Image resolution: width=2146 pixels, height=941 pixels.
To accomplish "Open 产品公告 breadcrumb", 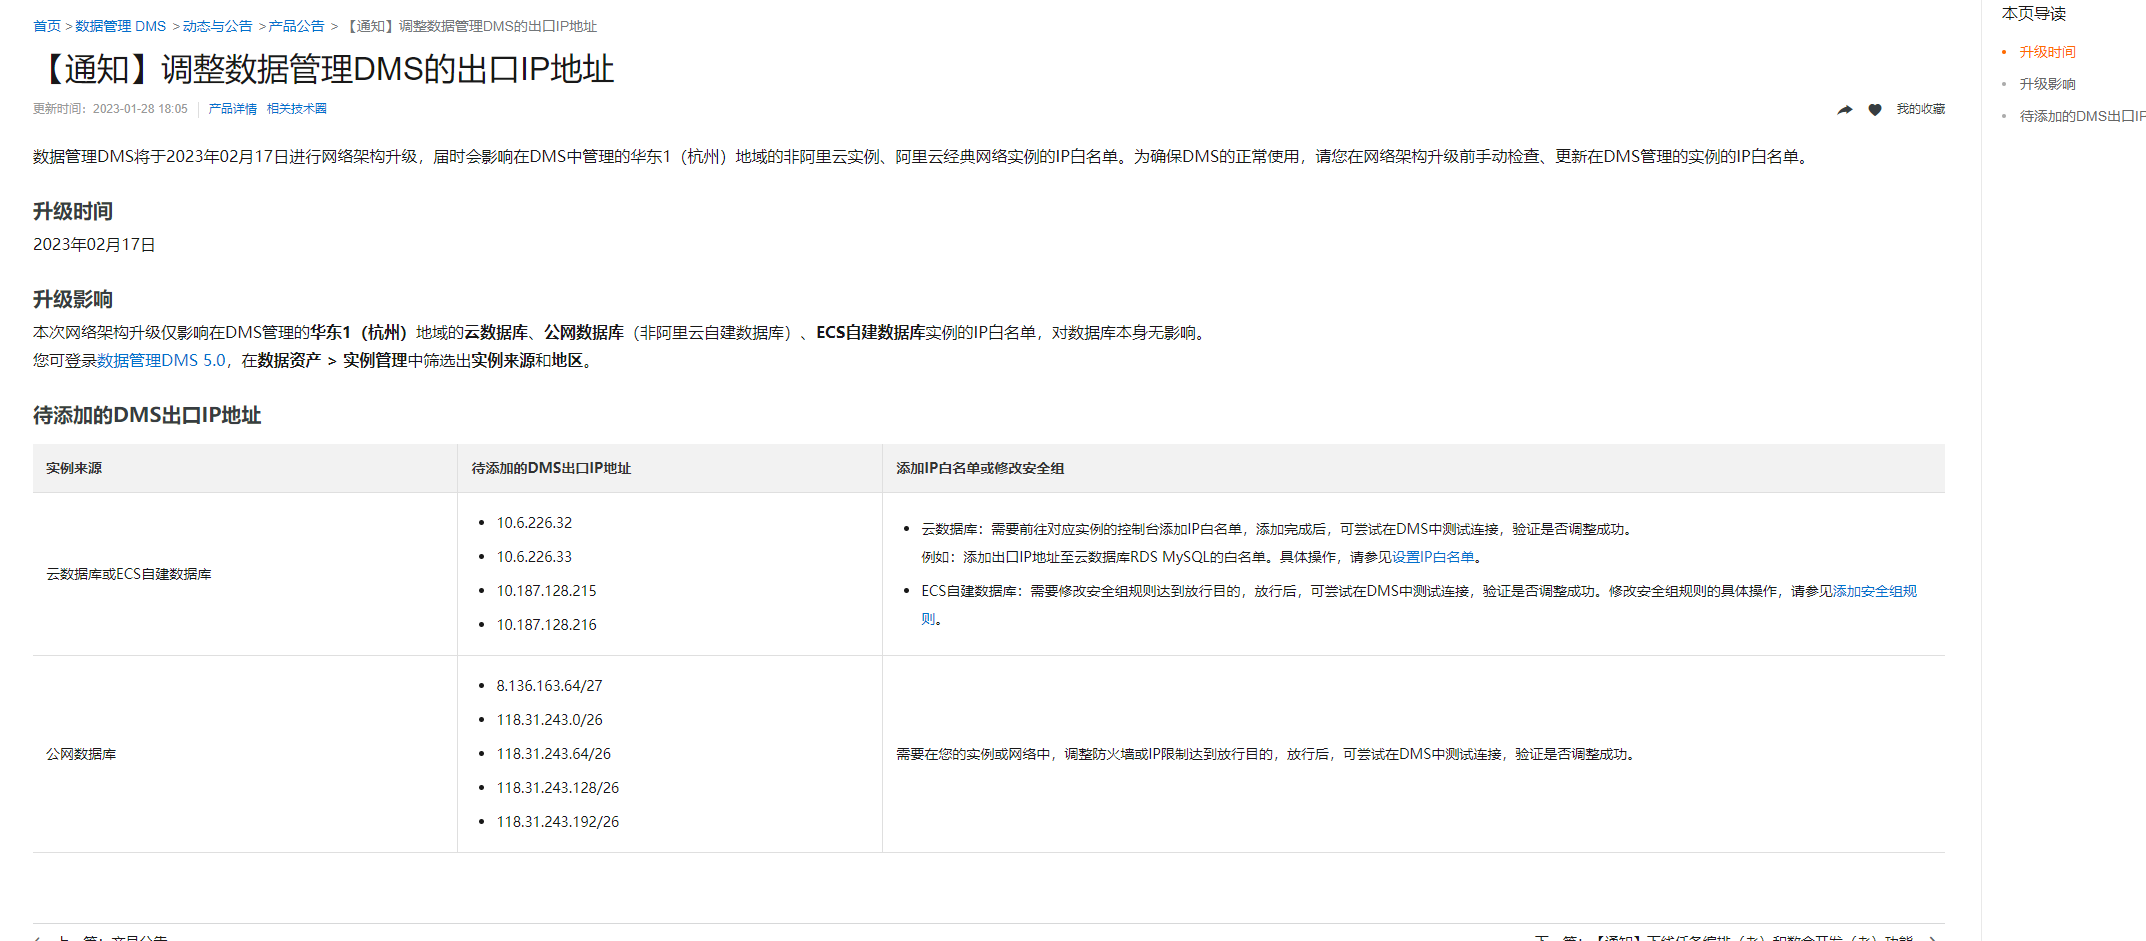I will pyautogui.click(x=297, y=26).
